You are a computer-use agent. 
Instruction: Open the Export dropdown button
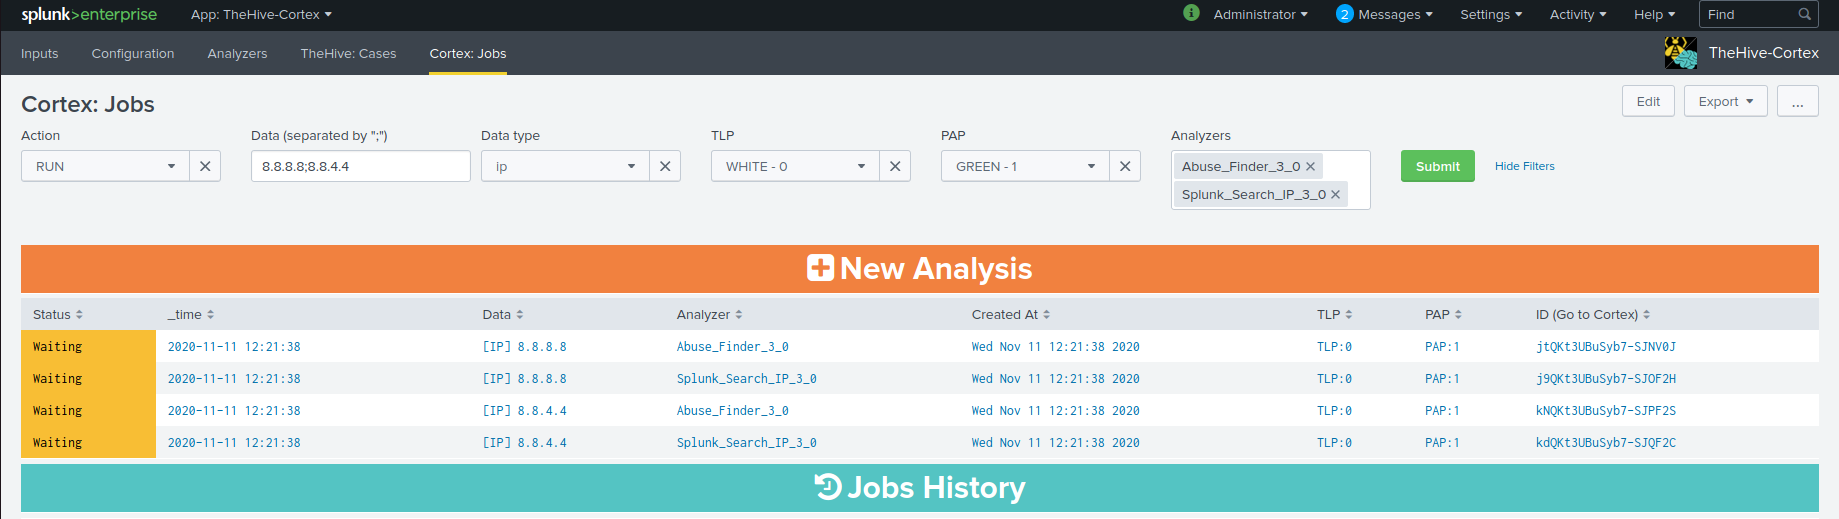click(x=1726, y=101)
